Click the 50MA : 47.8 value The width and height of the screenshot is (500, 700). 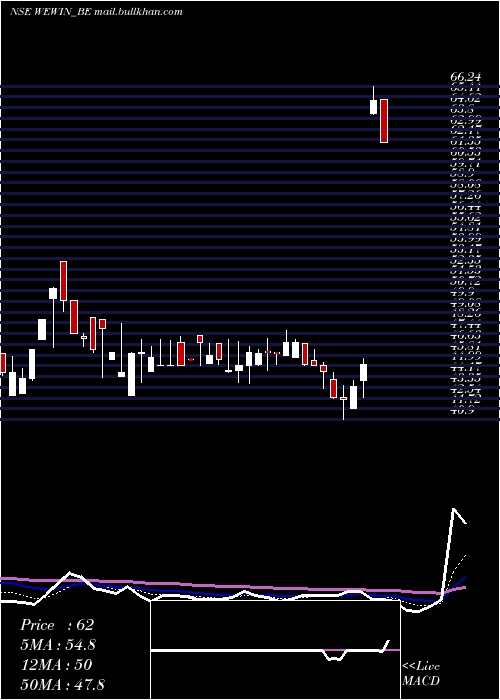(62, 684)
